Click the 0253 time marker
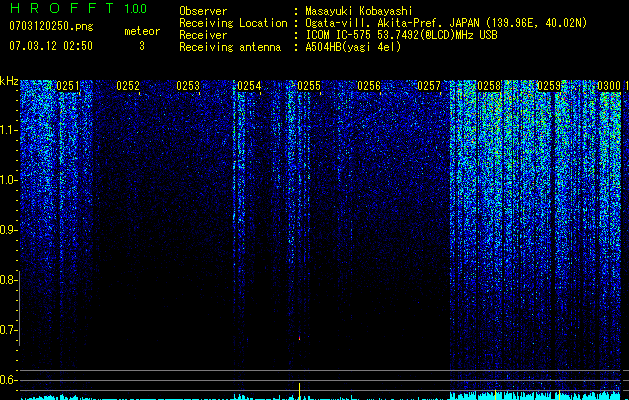Screen dimensions: 629x400 [188, 86]
